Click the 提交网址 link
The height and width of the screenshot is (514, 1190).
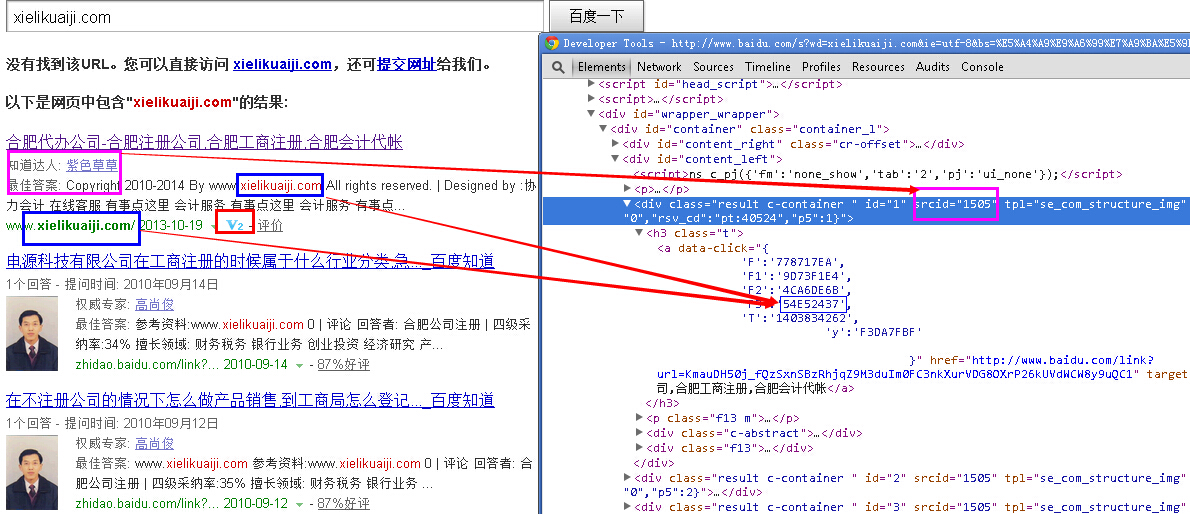click(406, 65)
